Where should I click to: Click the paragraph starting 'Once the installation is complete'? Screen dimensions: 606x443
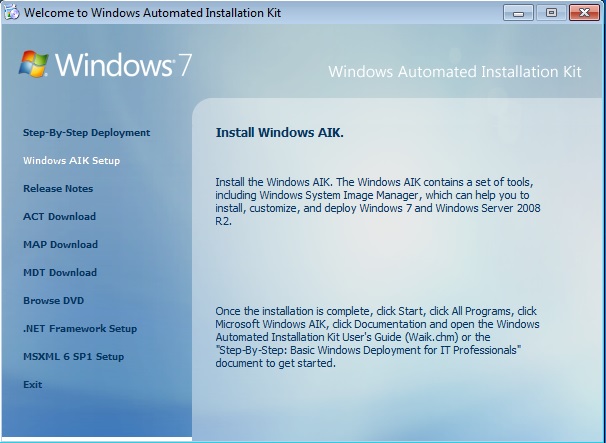click(x=377, y=337)
